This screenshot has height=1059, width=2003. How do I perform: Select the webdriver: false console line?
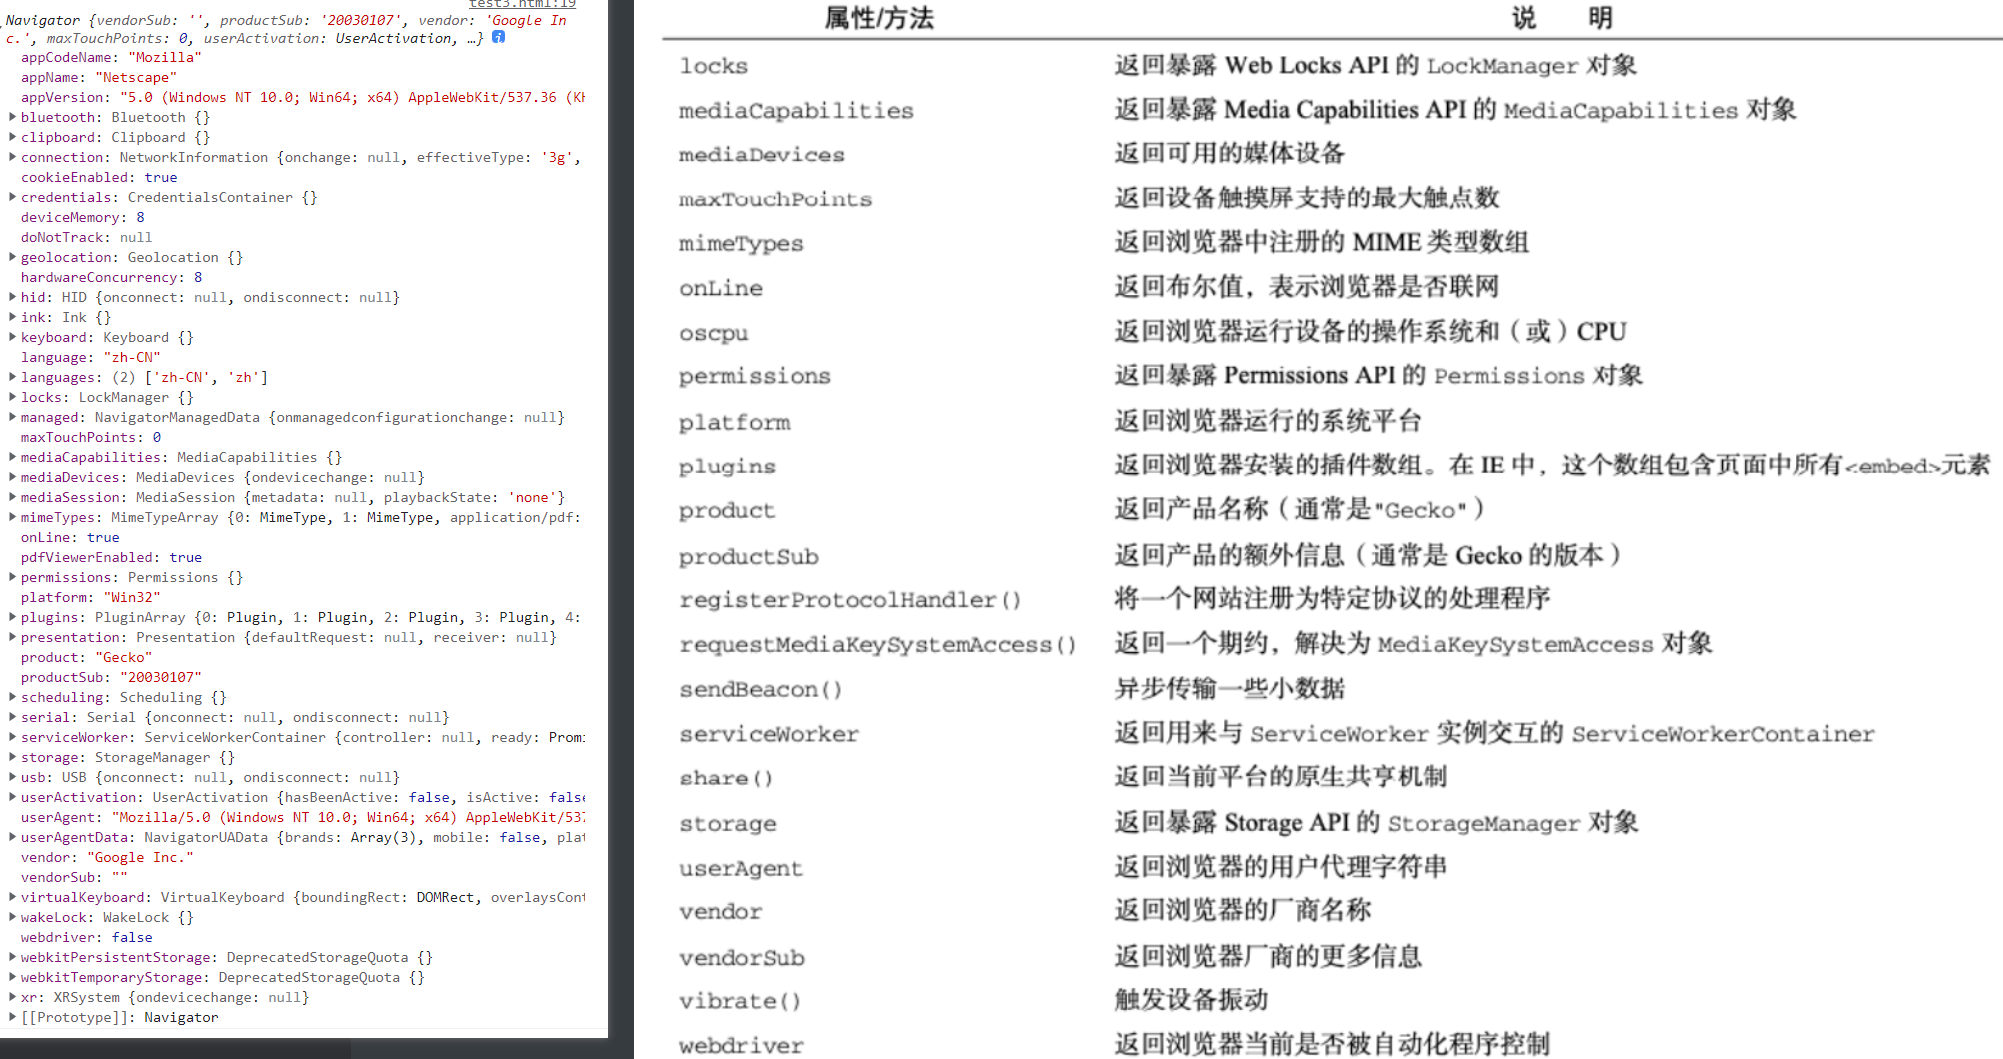(x=87, y=937)
